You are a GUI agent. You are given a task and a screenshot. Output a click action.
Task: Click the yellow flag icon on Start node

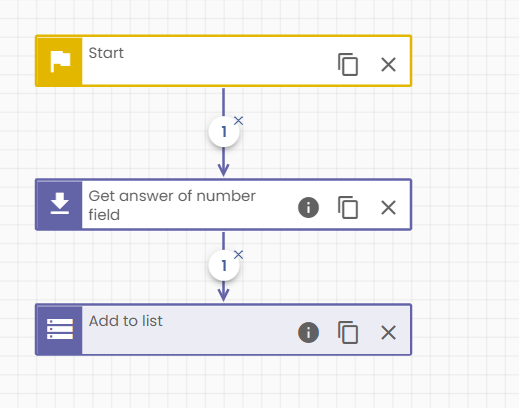60,61
